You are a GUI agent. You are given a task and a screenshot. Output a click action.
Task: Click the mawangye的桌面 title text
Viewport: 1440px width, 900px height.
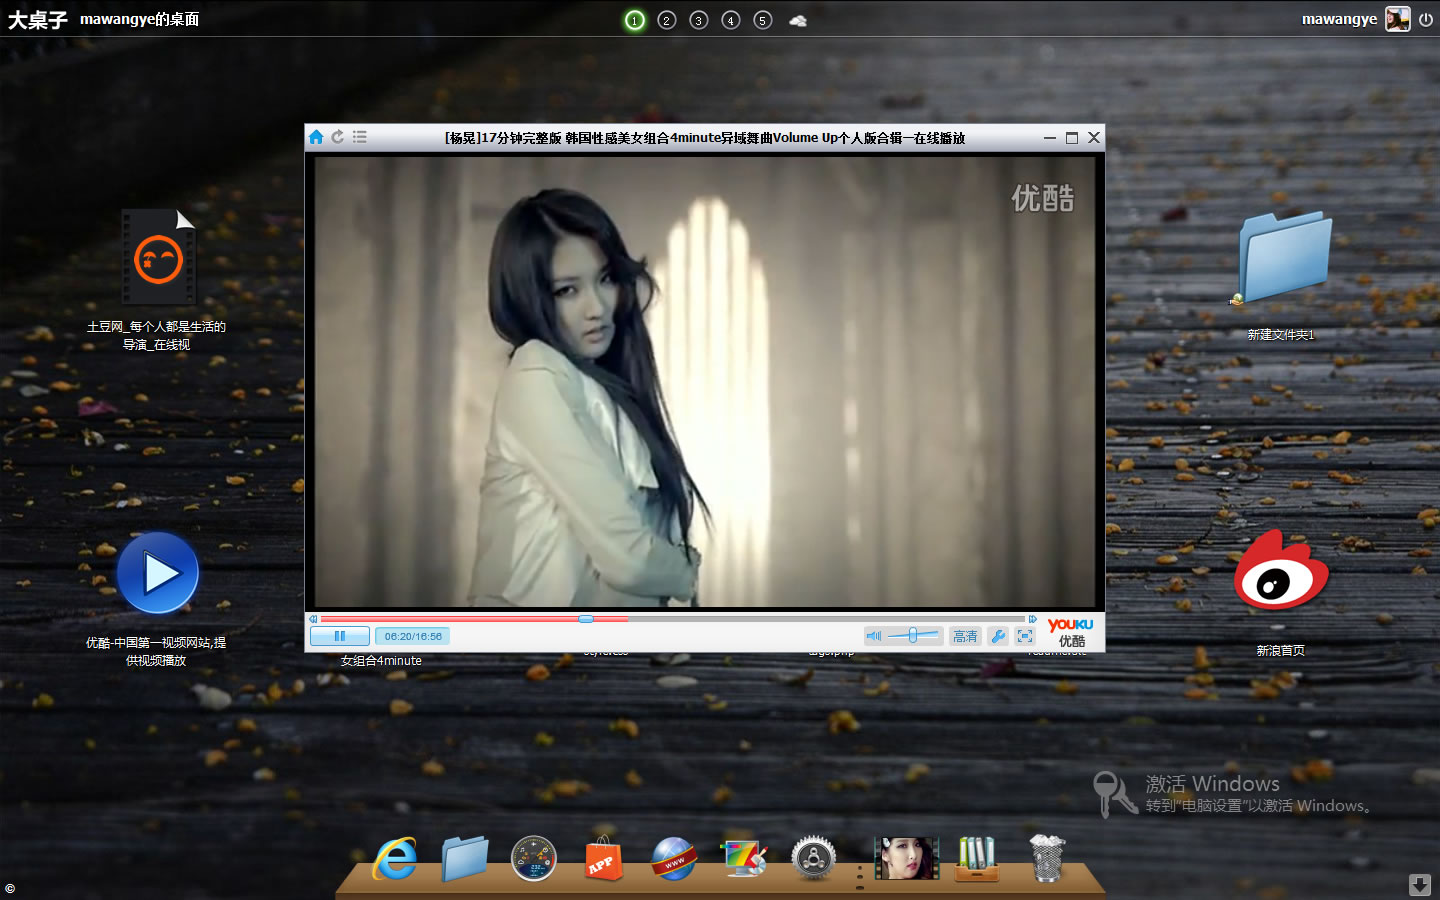click(140, 19)
